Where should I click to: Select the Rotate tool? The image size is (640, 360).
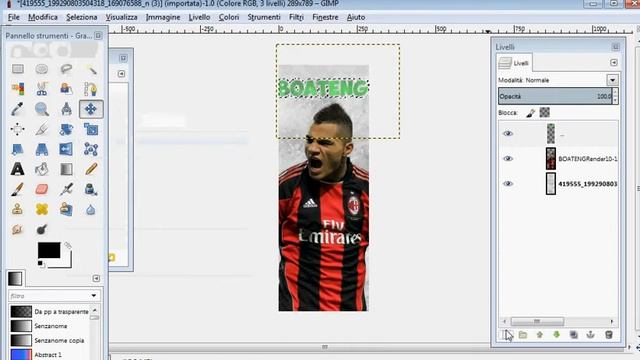pos(66,129)
